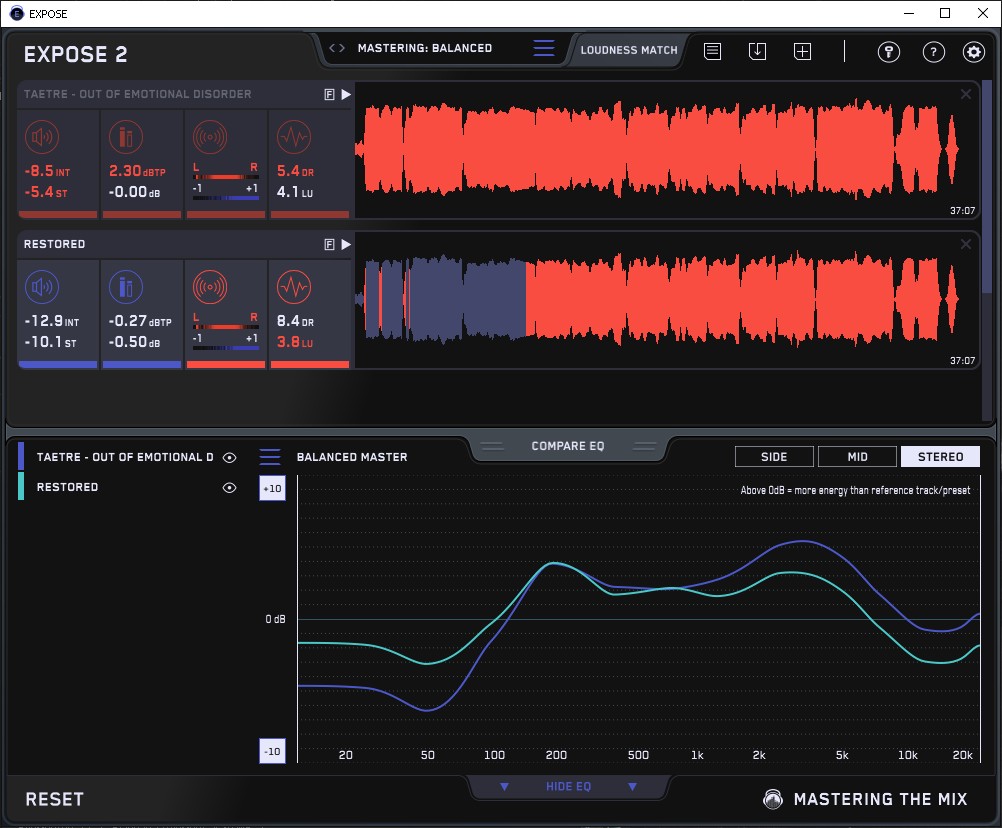Screen dimensions: 1002x828
Task: Click the RESTORED track title
Action: [x=54, y=244]
